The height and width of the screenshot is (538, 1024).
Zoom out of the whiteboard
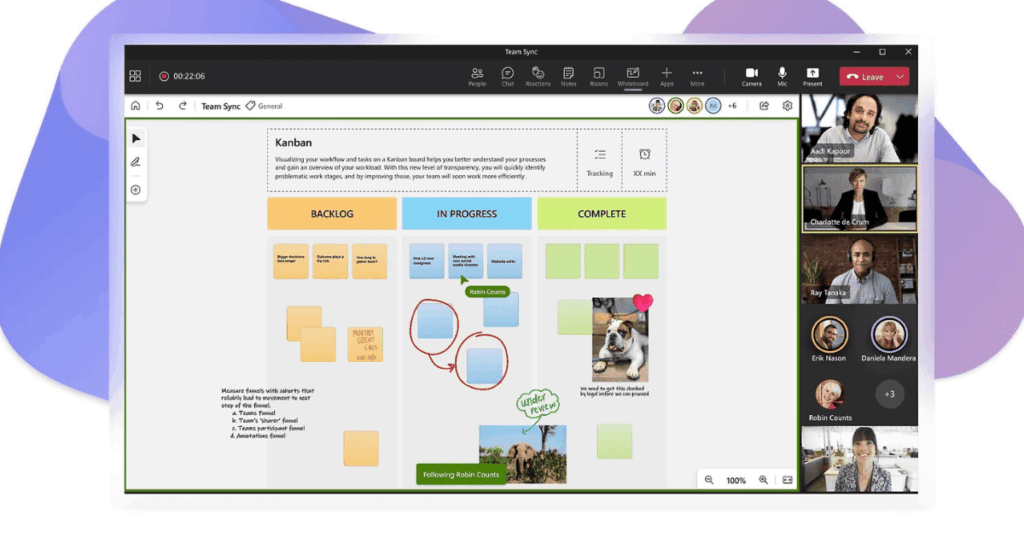pyautogui.click(x=709, y=480)
